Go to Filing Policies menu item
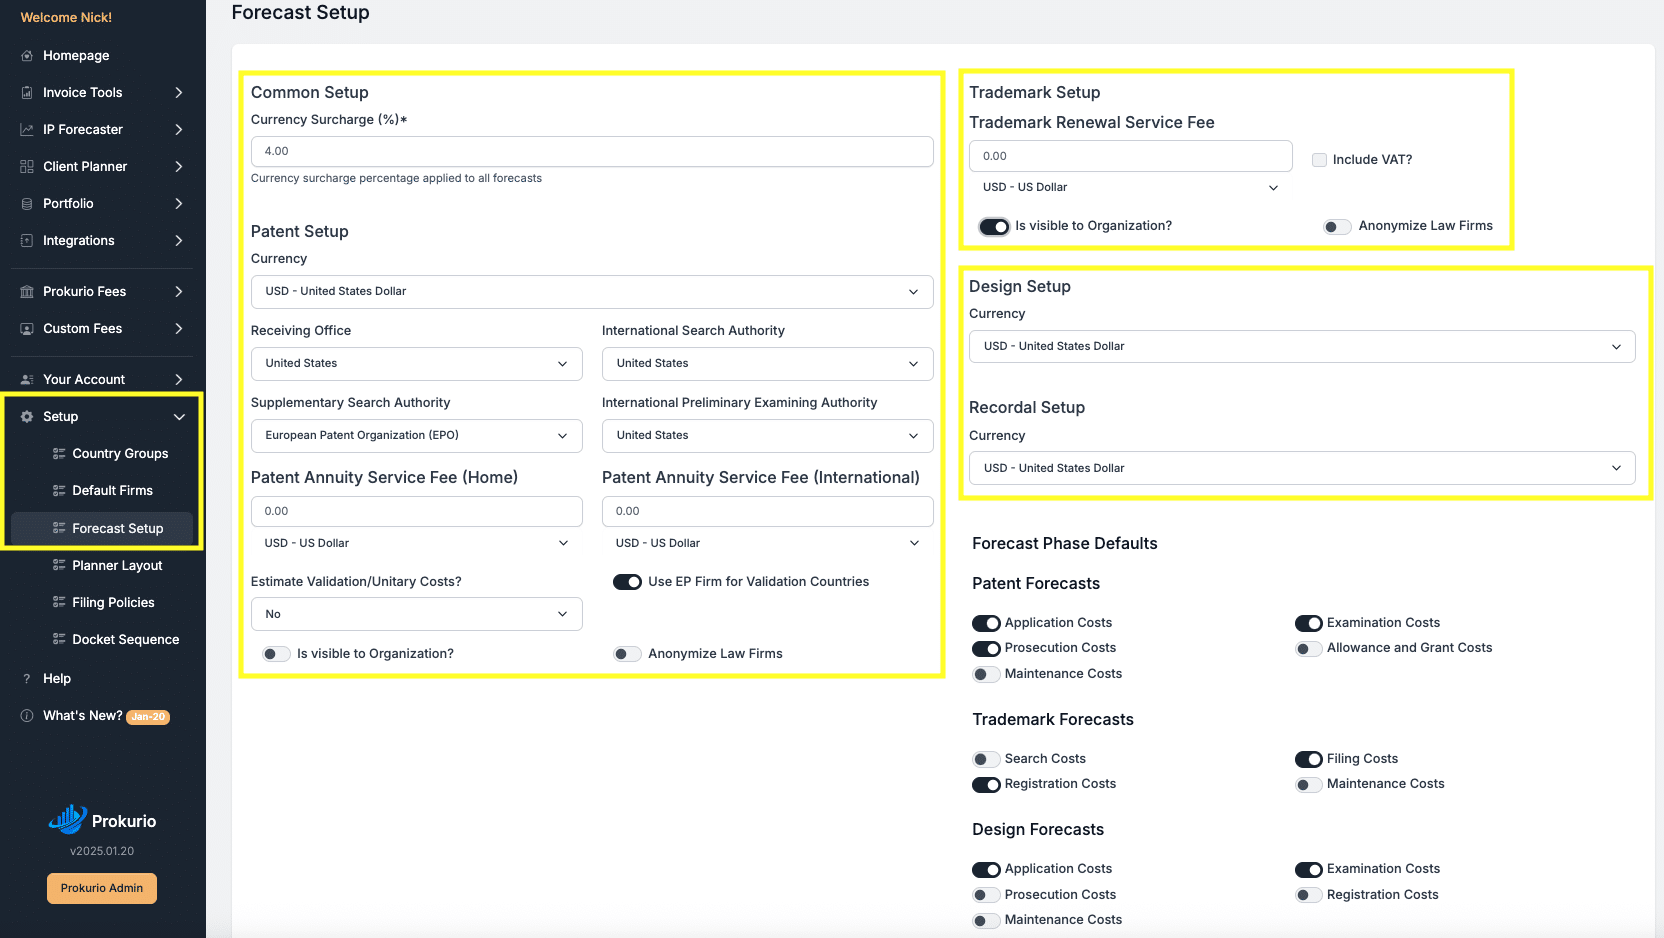The height and width of the screenshot is (938, 1664). [x=113, y=603]
